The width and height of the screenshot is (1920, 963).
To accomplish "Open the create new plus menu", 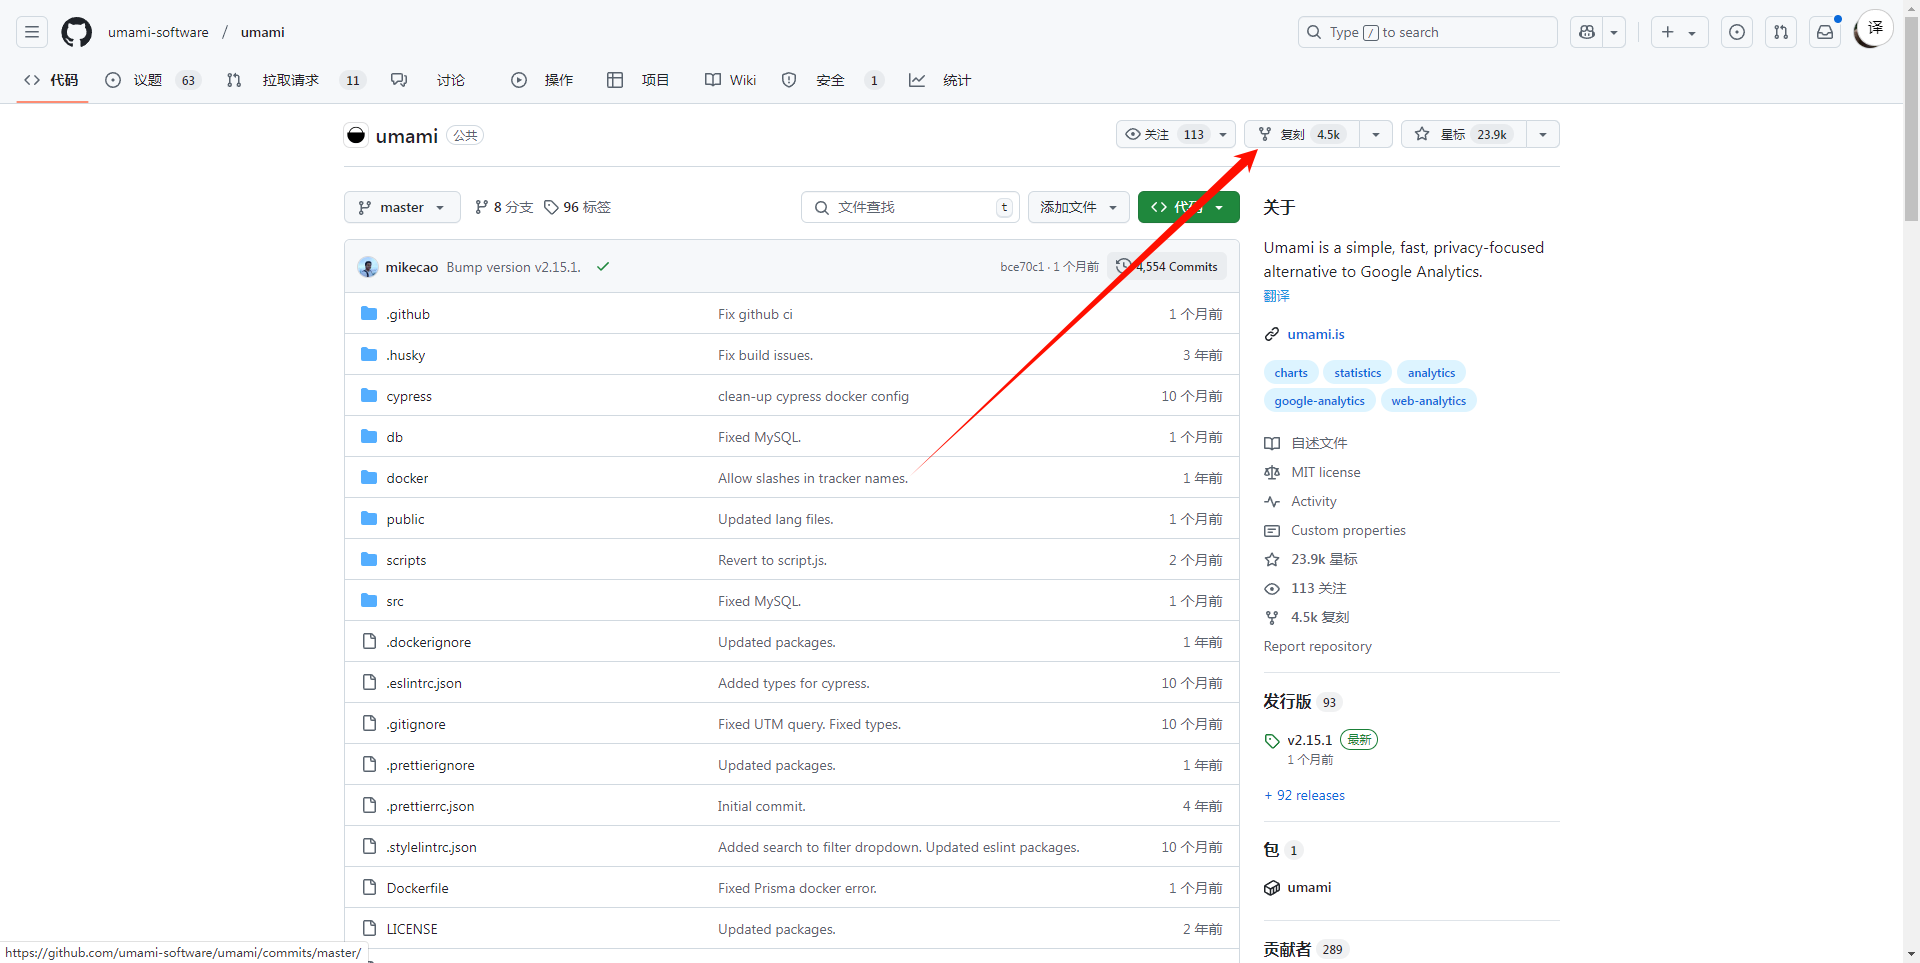I will 1679,32.
